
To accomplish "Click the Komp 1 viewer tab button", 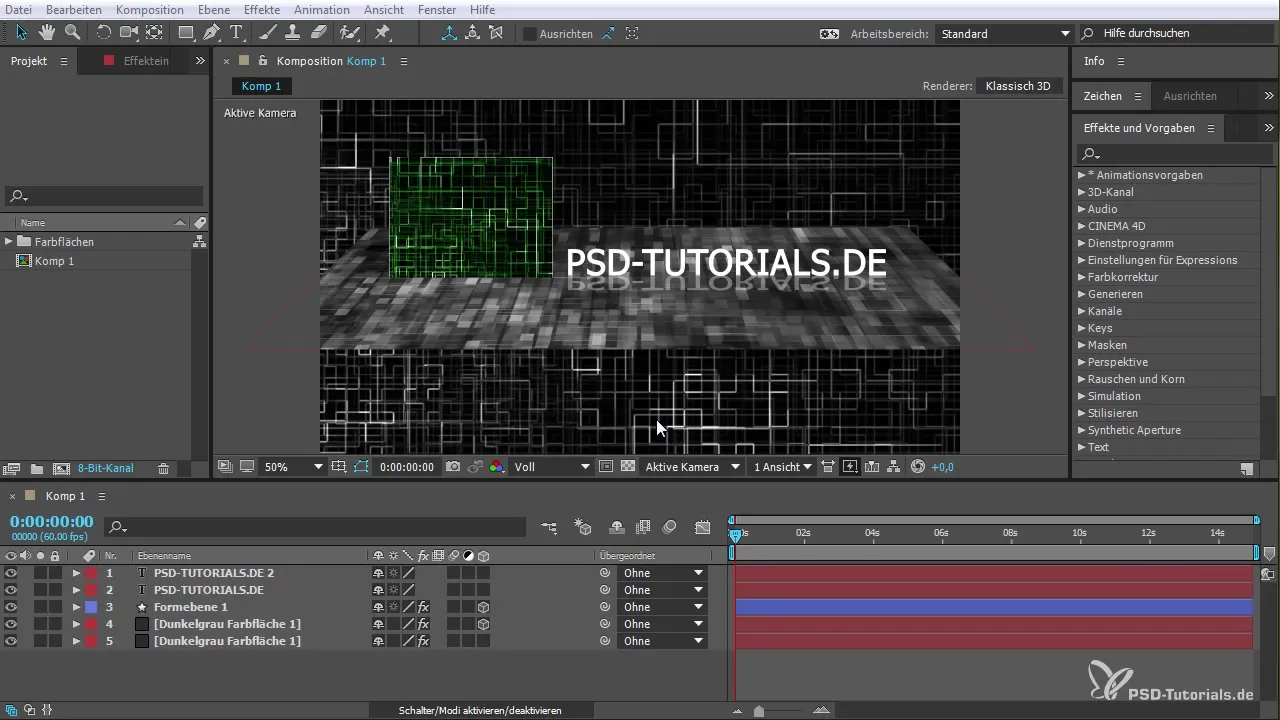I will coord(261,86).
